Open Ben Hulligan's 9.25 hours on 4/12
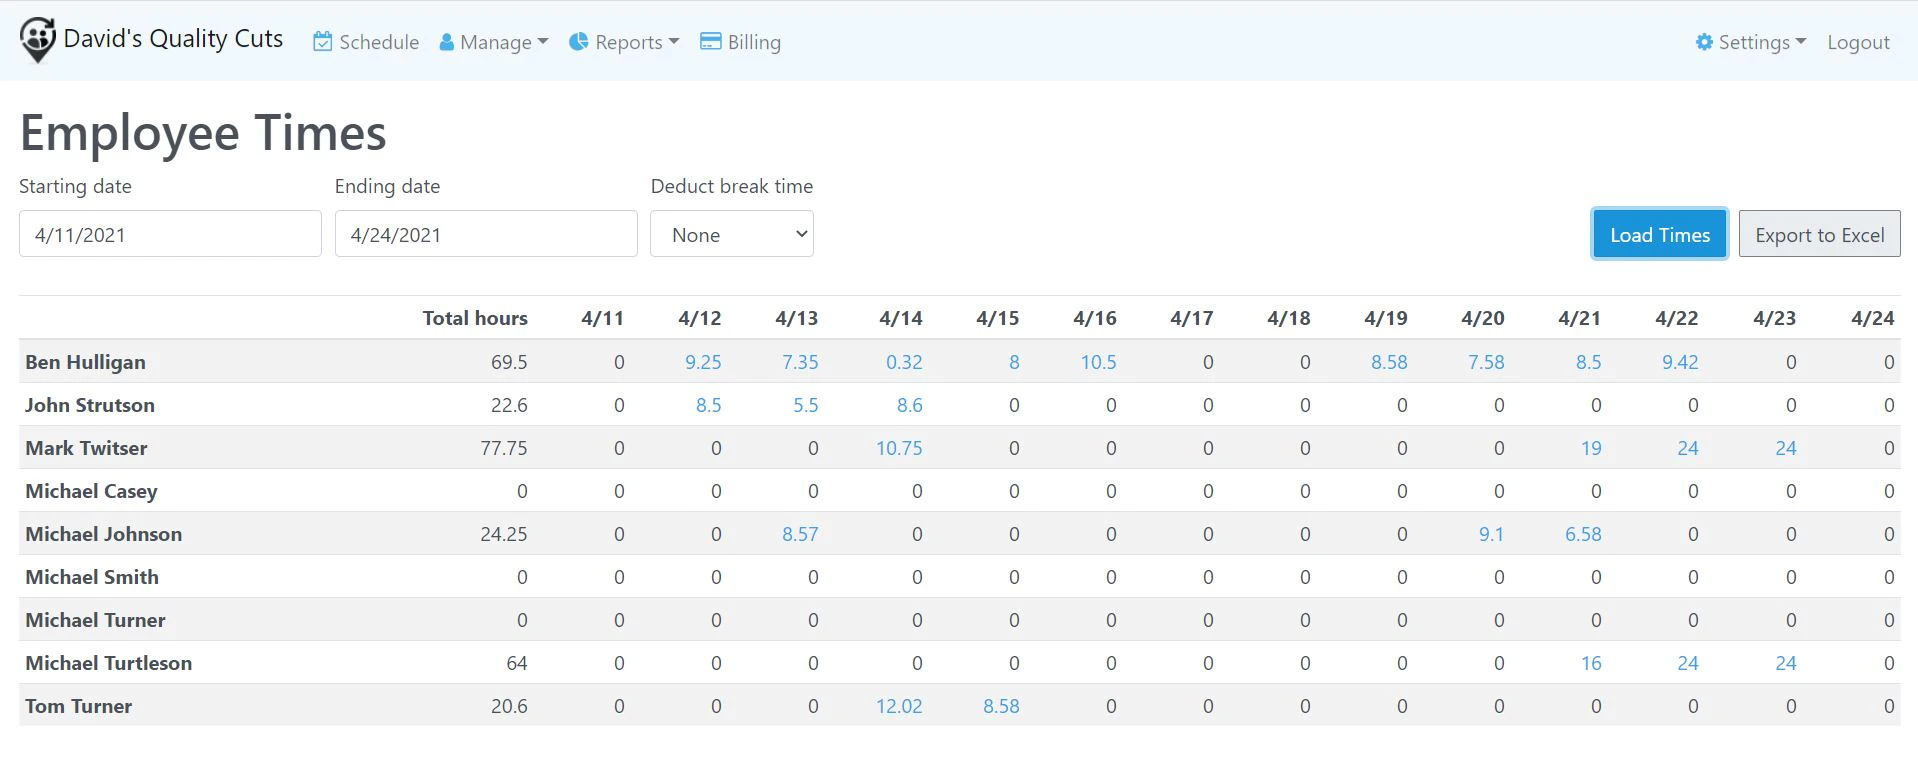 point(703,362)
